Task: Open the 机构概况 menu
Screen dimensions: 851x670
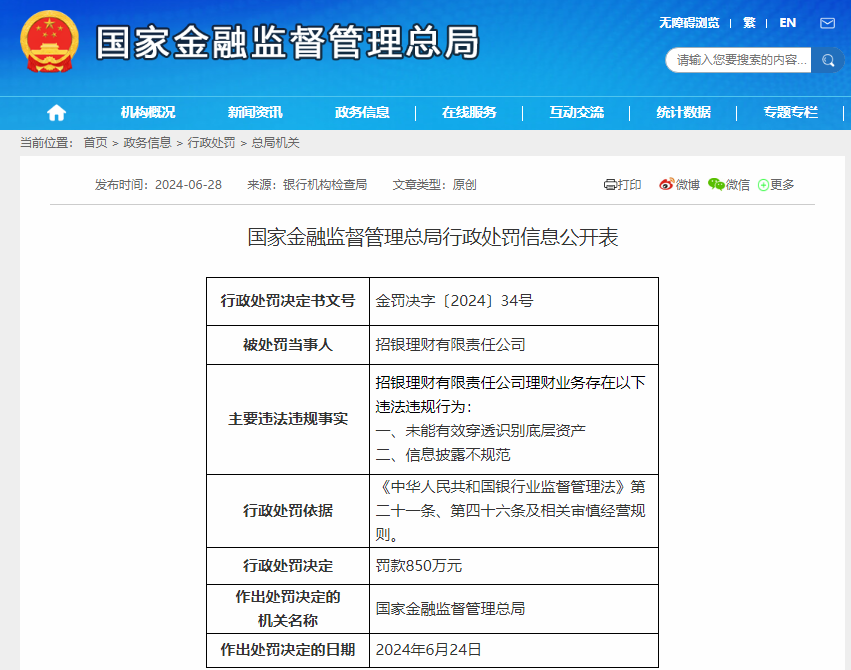Action: (x=148, y=112)
